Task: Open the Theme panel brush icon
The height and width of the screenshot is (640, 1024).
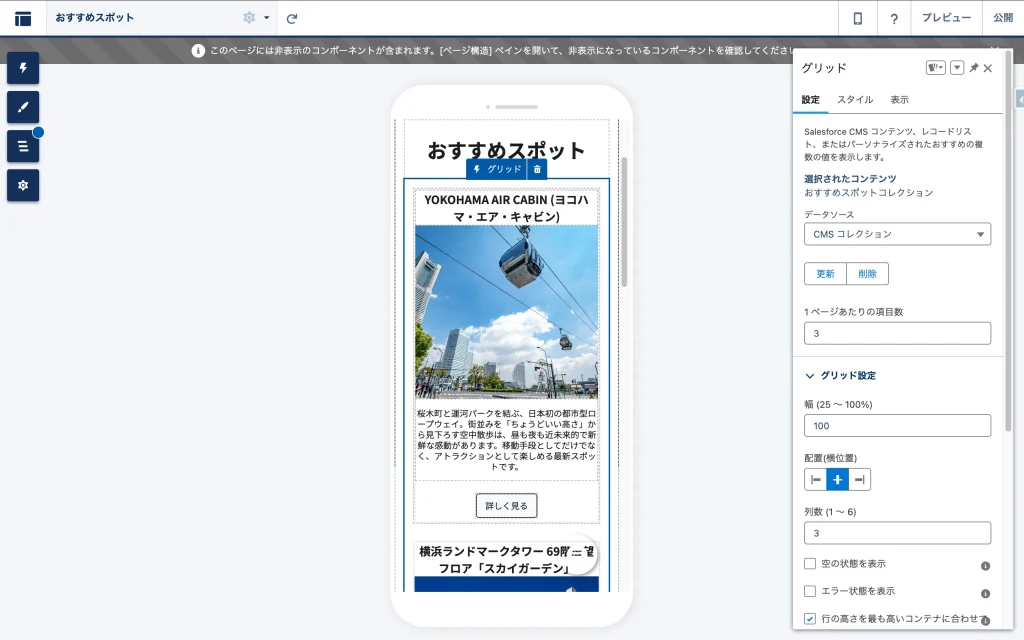Action: (23, 107)
